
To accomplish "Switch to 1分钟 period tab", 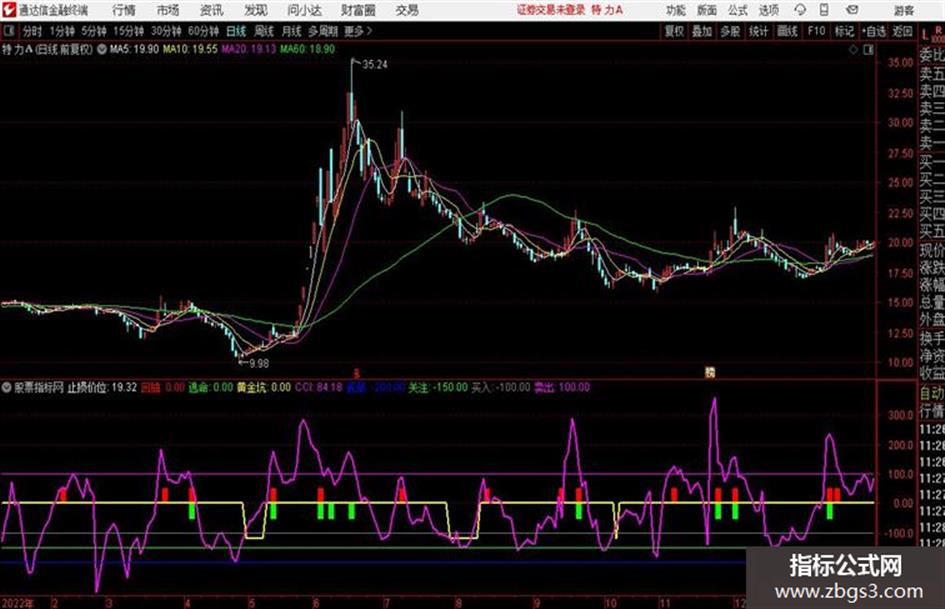I will click(x=62, y=31).
